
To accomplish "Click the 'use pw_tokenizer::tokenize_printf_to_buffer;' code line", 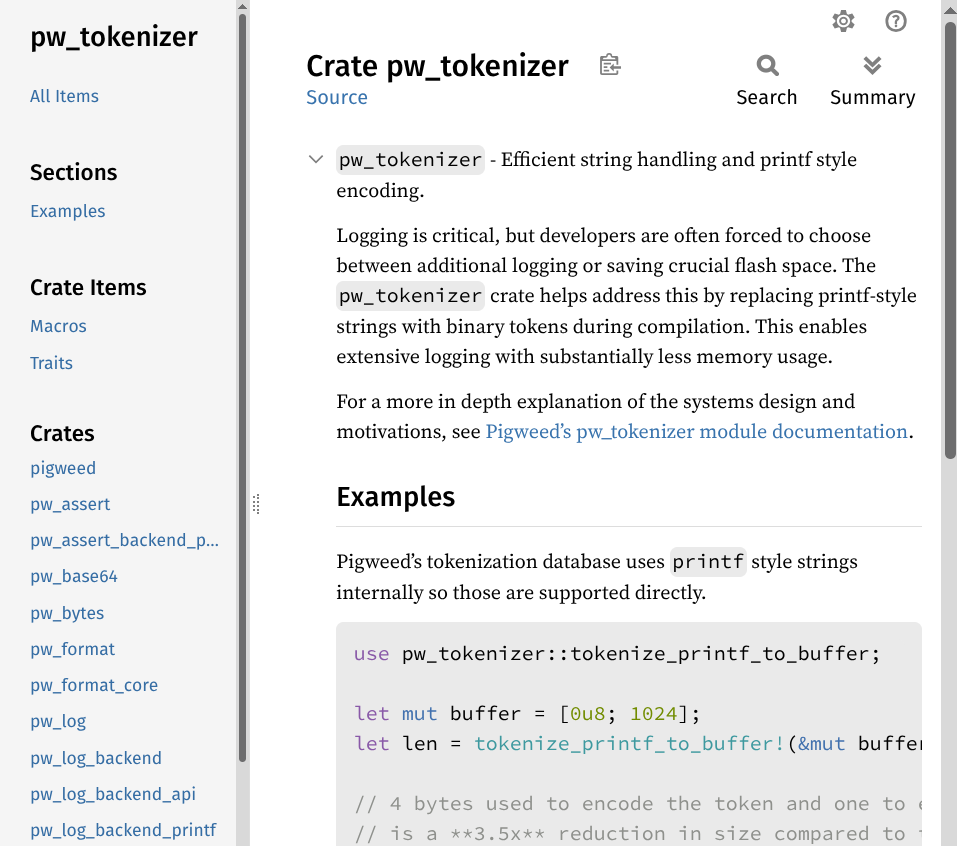I will (617, 654).
